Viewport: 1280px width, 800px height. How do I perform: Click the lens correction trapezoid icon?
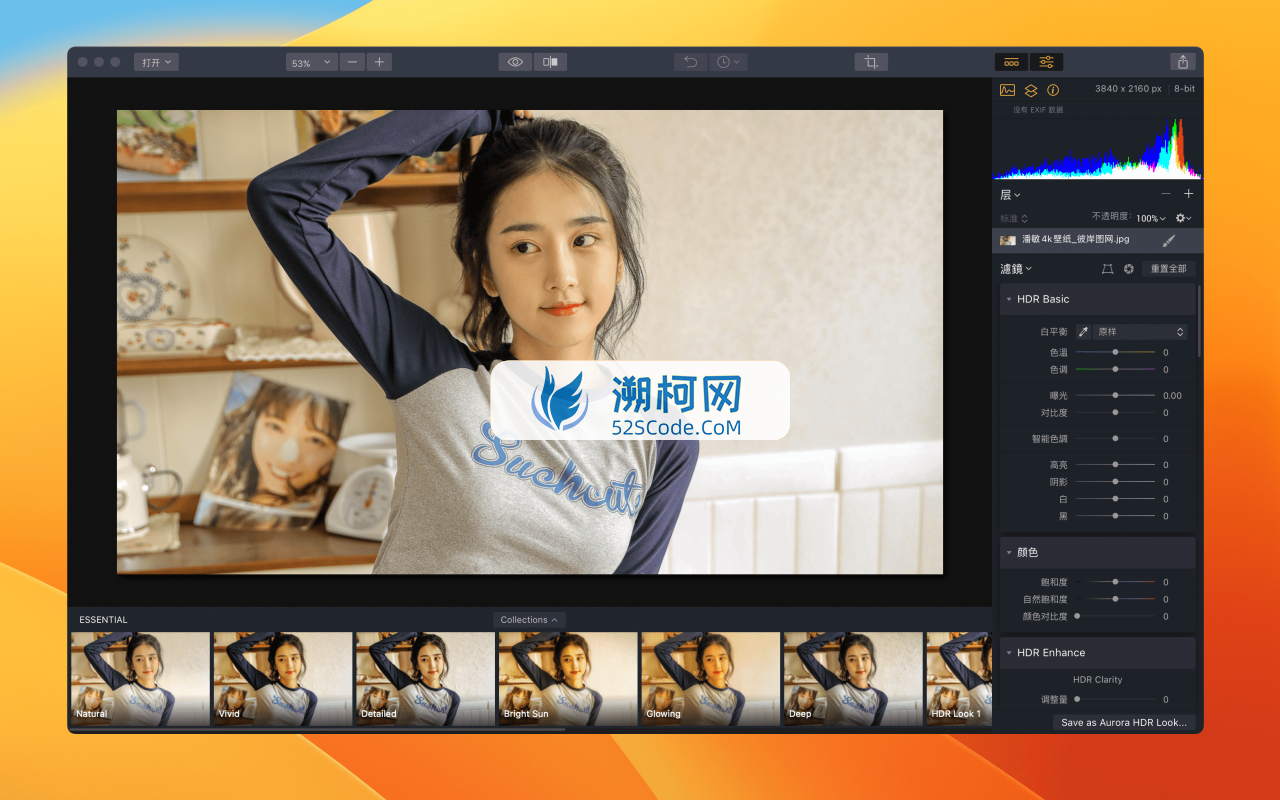tap(1107, 269)
